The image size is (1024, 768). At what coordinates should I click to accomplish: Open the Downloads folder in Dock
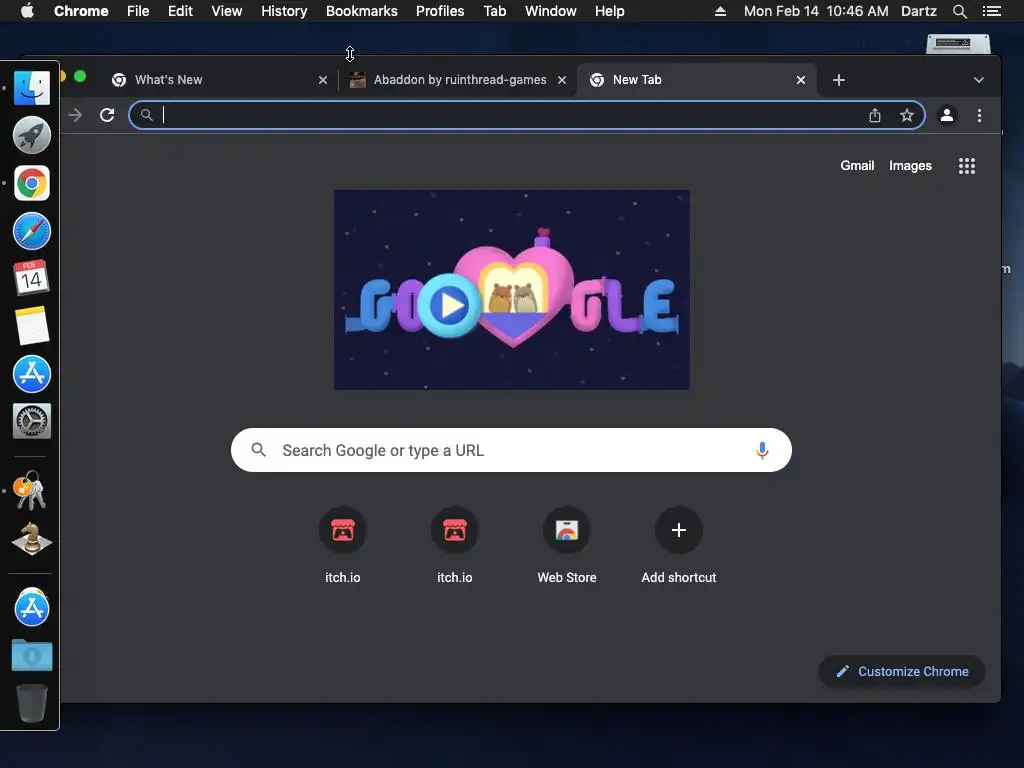point(31,655)
